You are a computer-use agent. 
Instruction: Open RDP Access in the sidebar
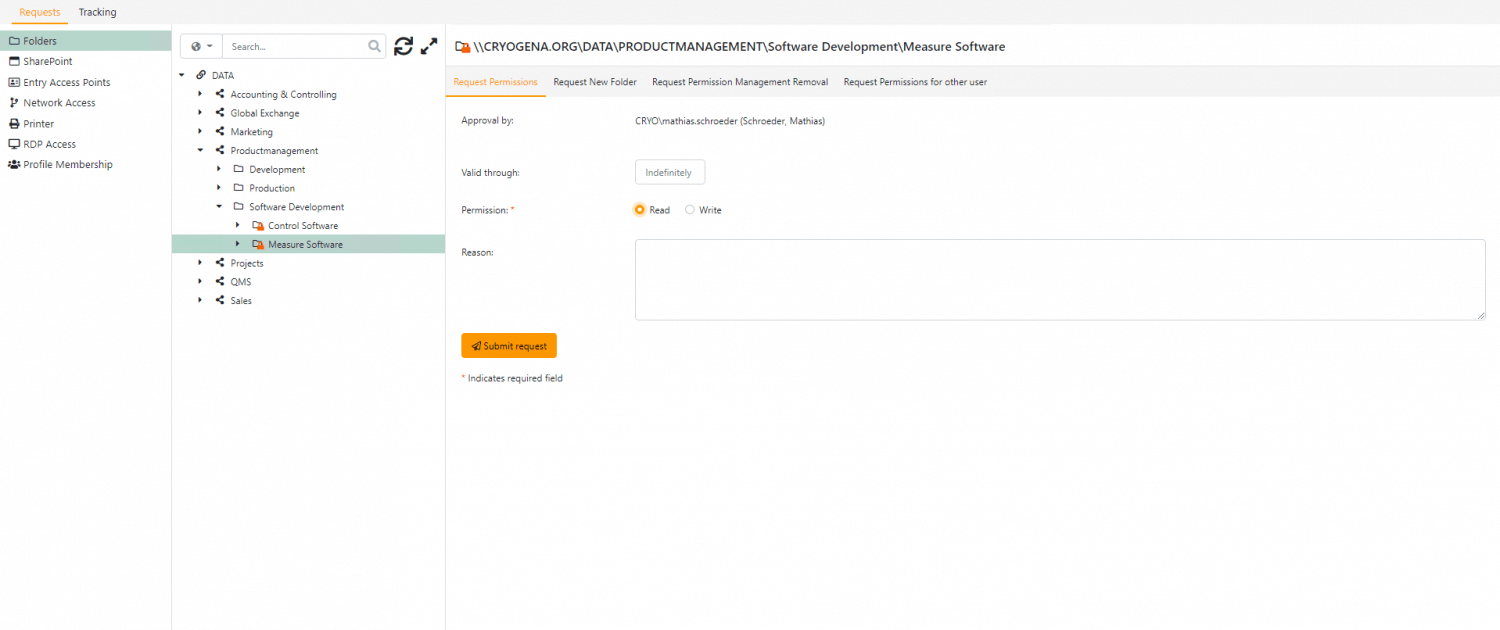click(49, 144)
